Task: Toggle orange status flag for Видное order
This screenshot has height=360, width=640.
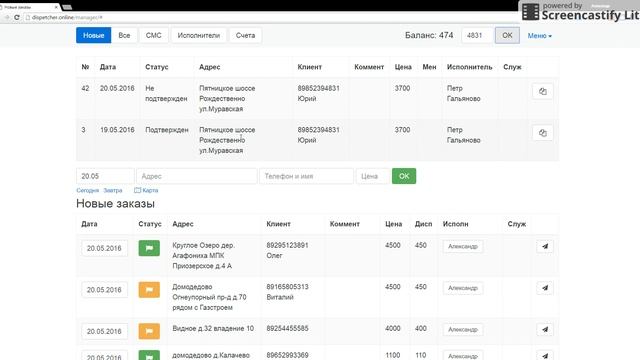Action: click(x=149, y=331)
